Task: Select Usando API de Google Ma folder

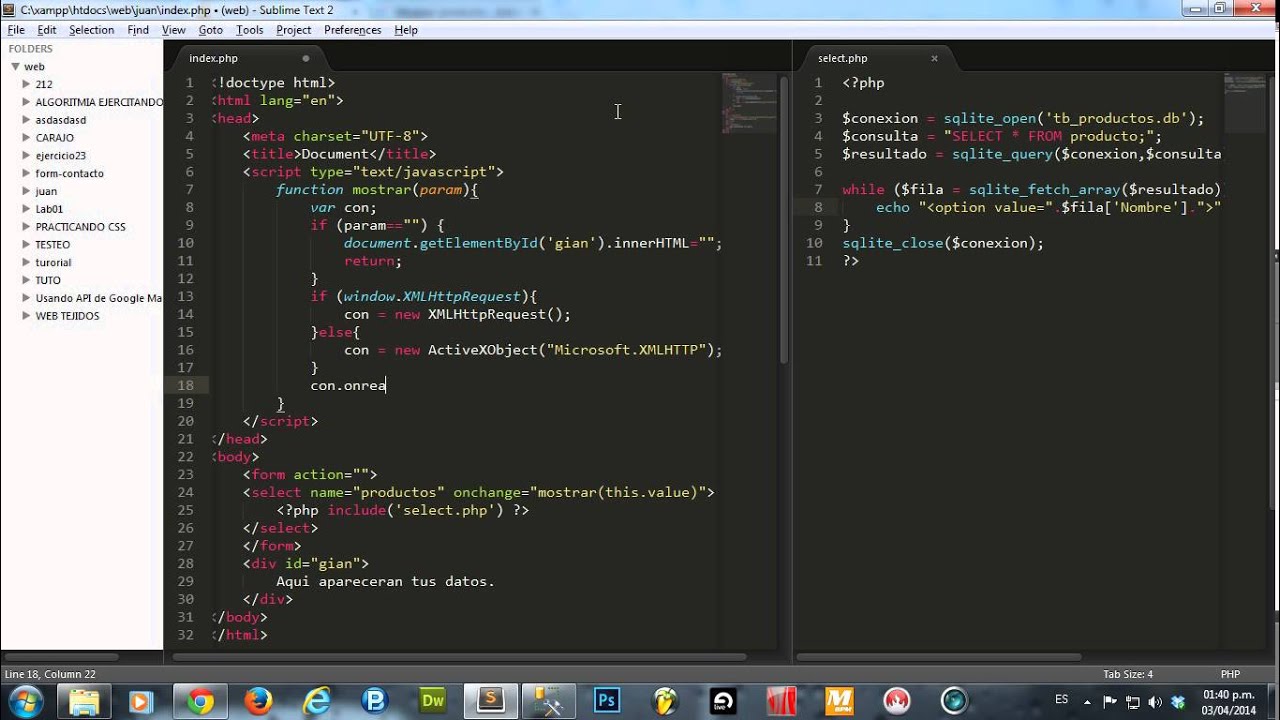Action: (98, 298)
